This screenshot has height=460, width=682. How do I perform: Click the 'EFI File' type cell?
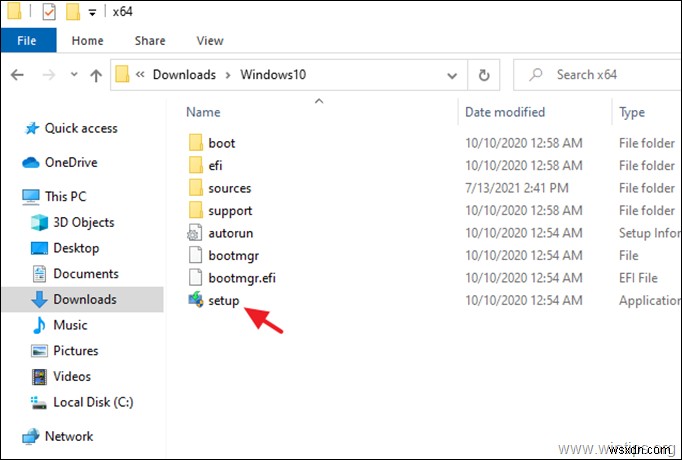click(638, 278)
